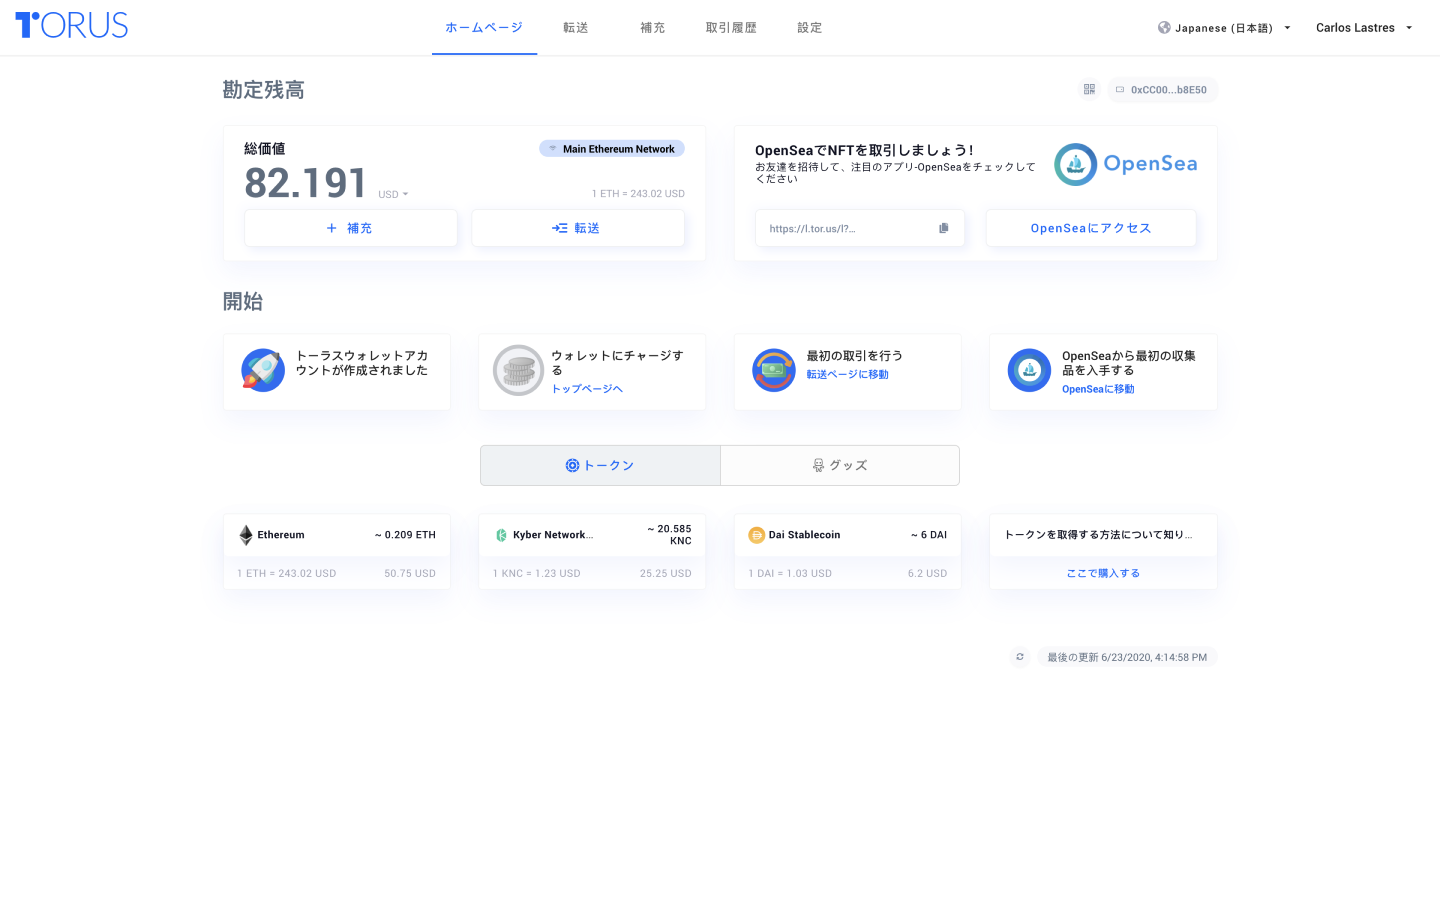The height and width of the screenshot is (900, 1440).
Task: Click the refresh balances icon
Action: [1020, 657]
